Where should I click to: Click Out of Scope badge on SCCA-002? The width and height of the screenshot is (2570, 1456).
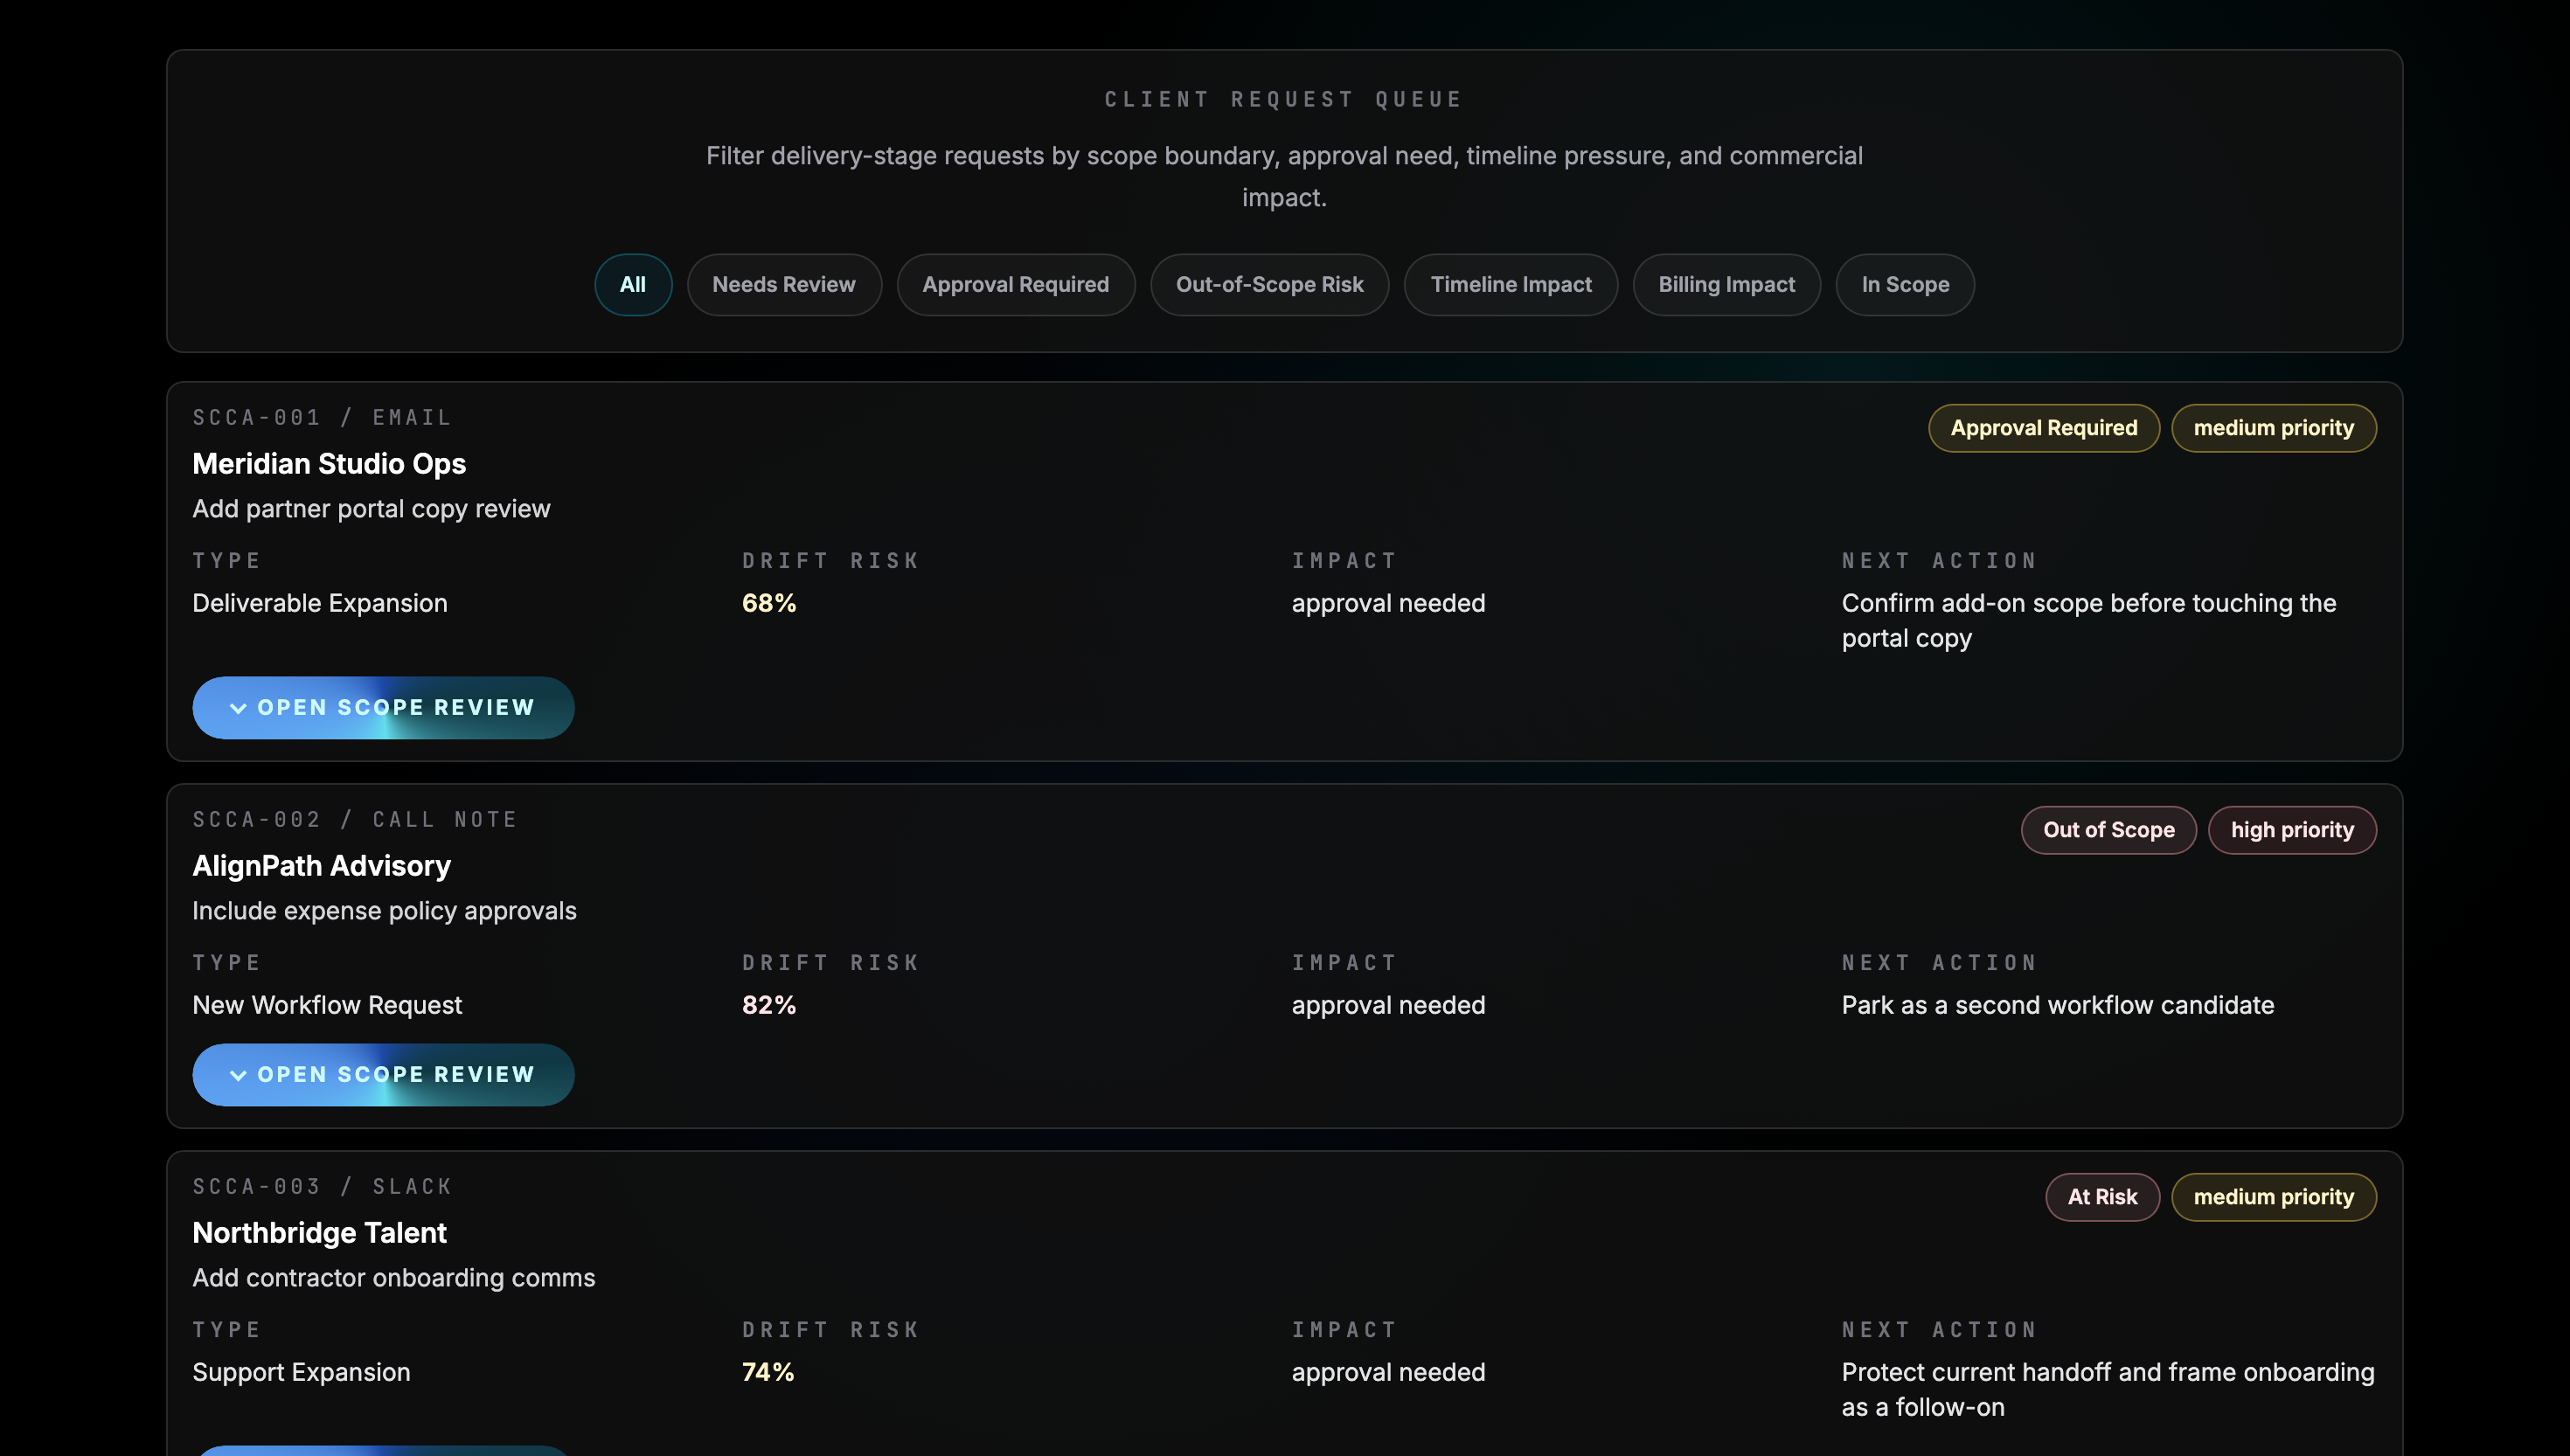pyautogui.click(x=2108, y=830)
